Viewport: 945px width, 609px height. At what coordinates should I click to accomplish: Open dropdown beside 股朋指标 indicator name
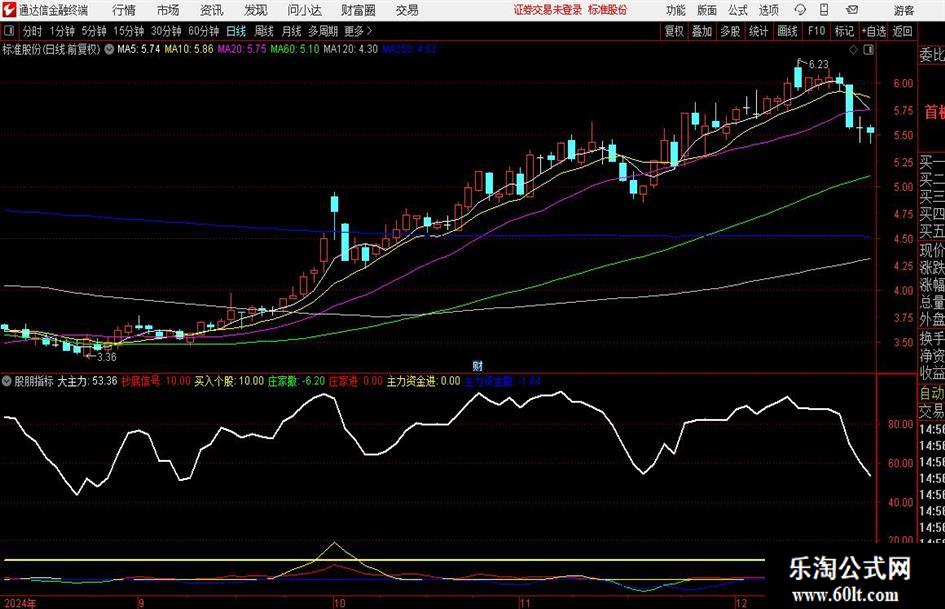pyautogui.click(x=7, y=381)
